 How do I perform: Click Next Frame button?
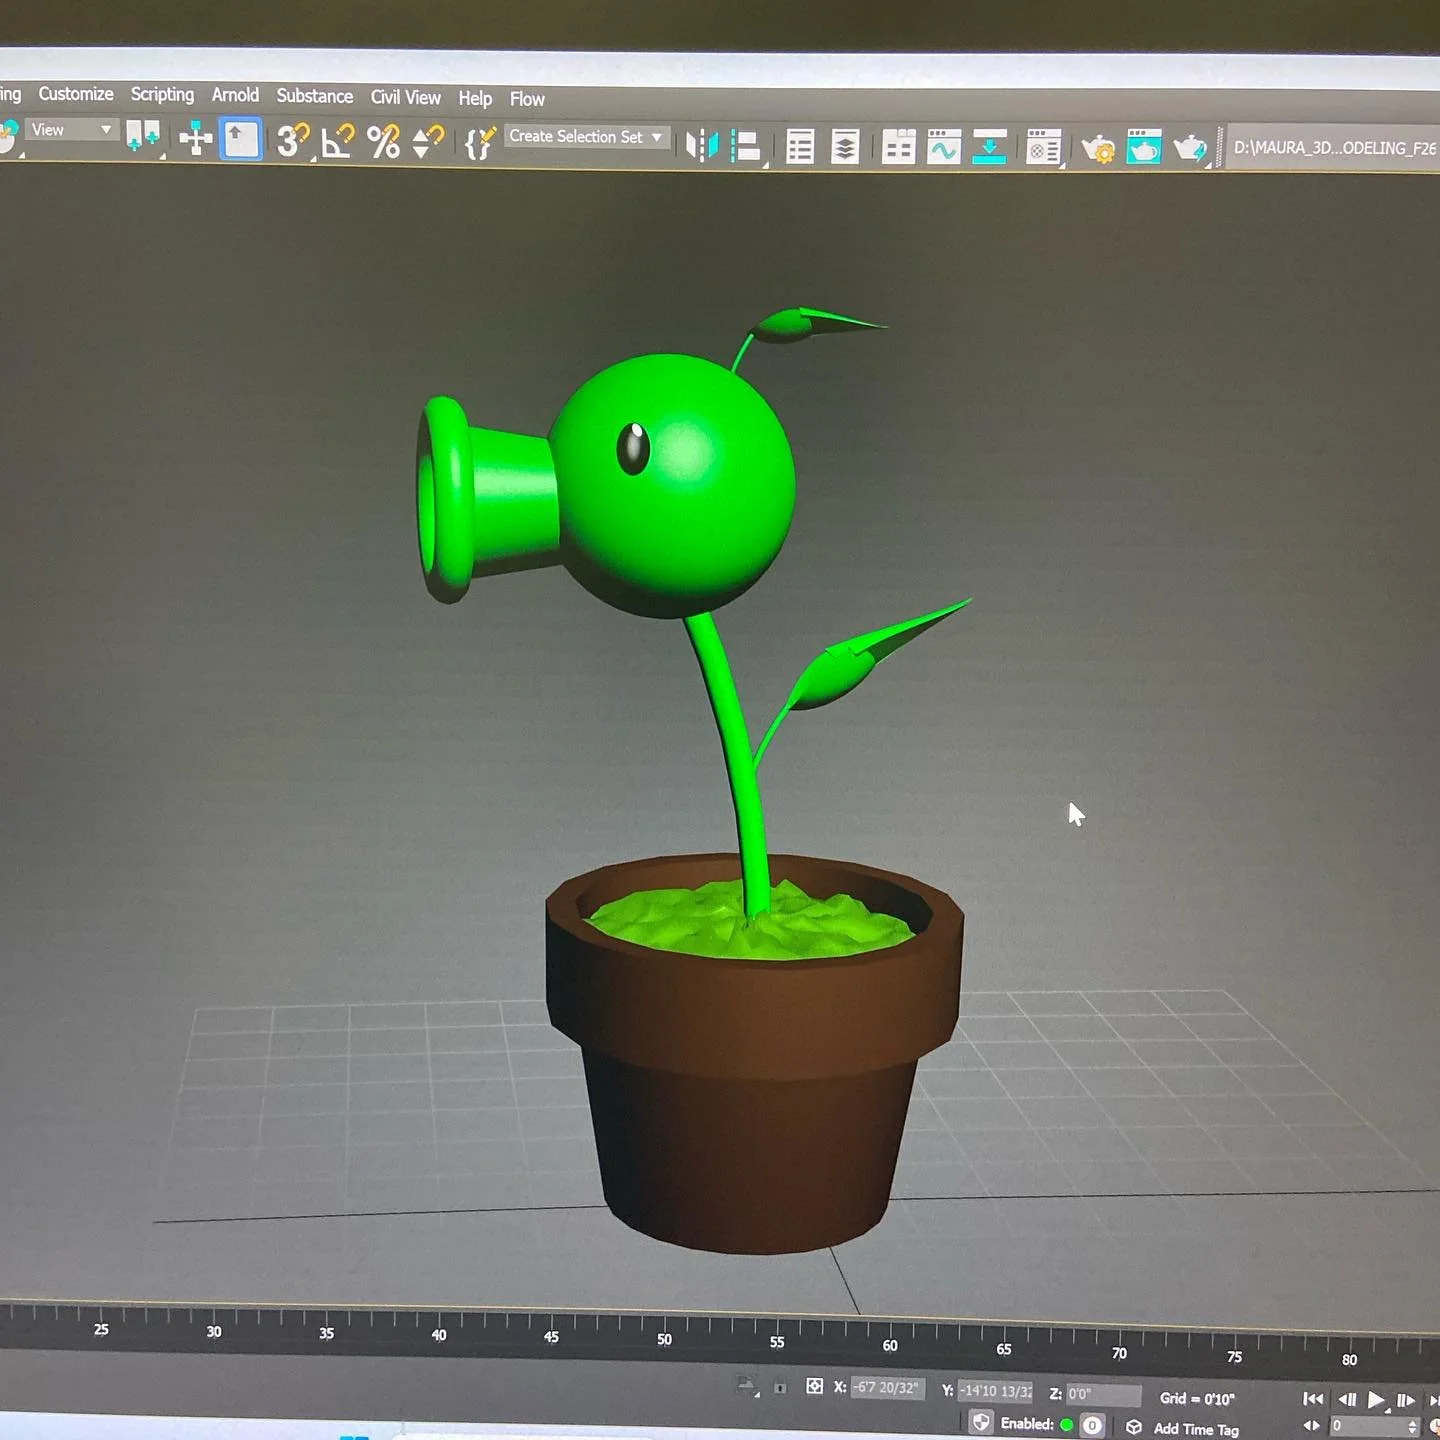[x=1406, y=1400]
